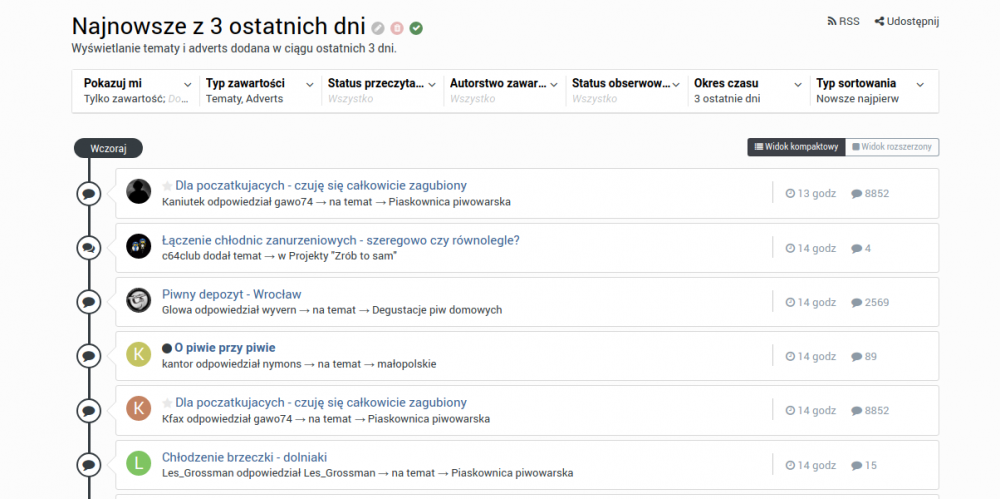Click the Udostępnij share button

point(906,21)
